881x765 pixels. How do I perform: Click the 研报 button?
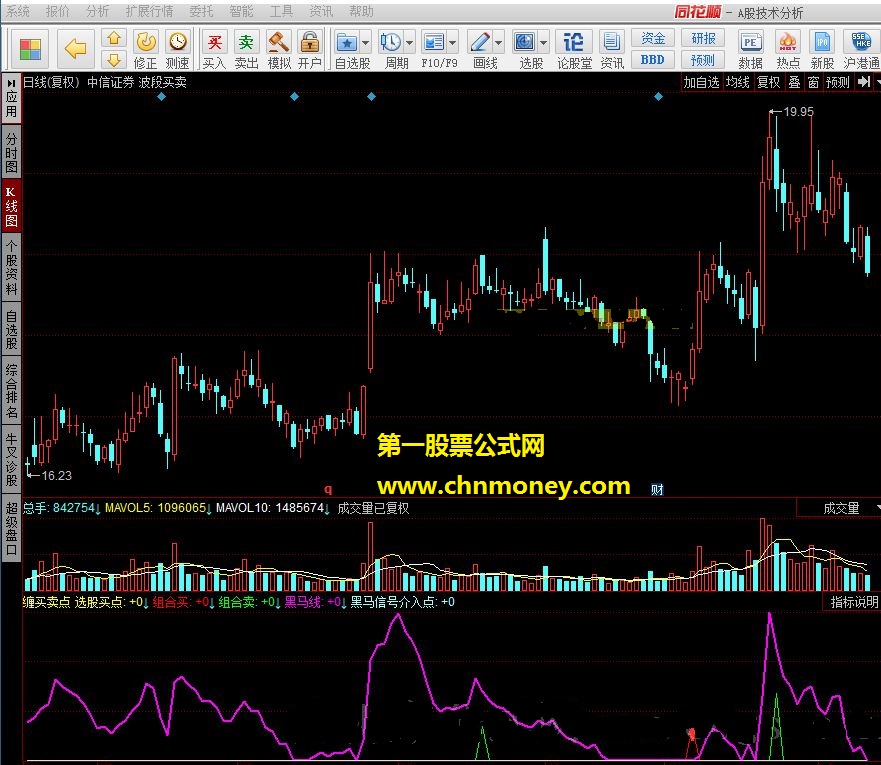pos(703,38)
